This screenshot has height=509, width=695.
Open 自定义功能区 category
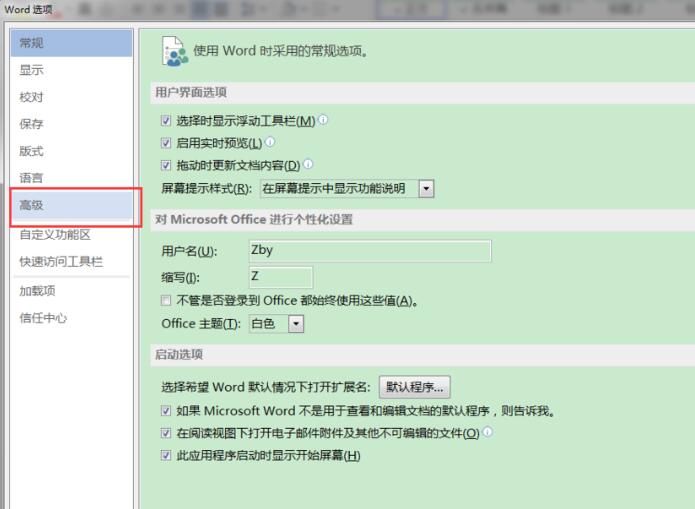click(x=71, y=235)
